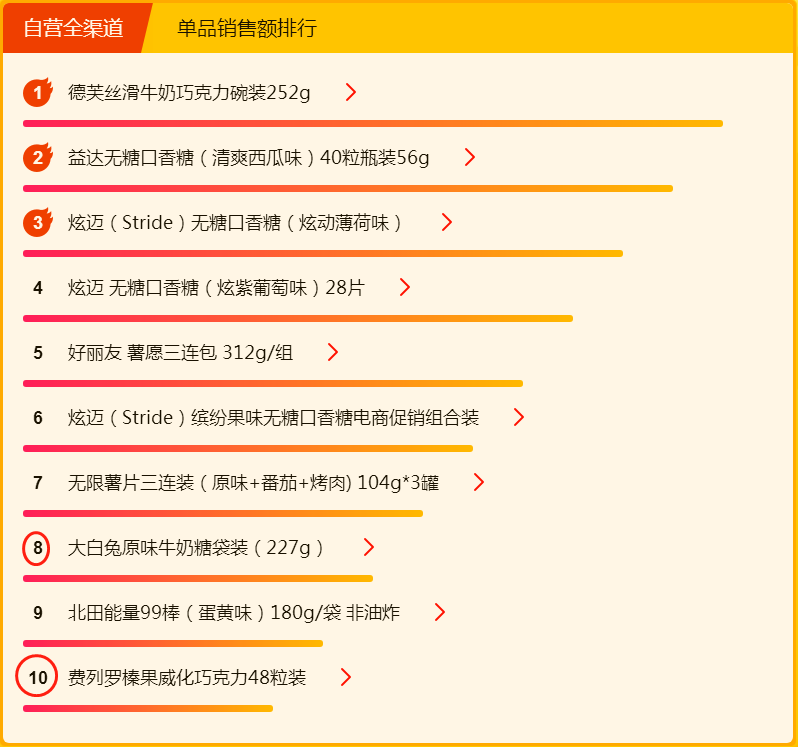798x747 pixels.
Task: Click chevron after 炫迈 Stride 炫动薄荷味
Action: 446,223
